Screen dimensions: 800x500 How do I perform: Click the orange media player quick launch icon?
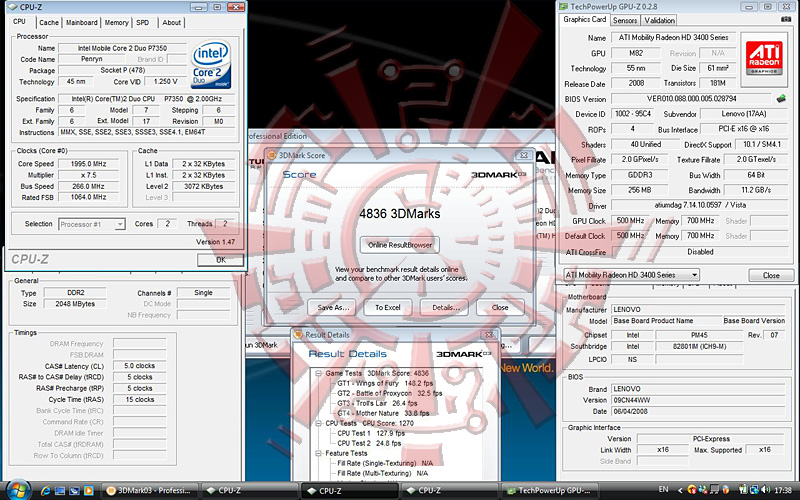point(88,491)
